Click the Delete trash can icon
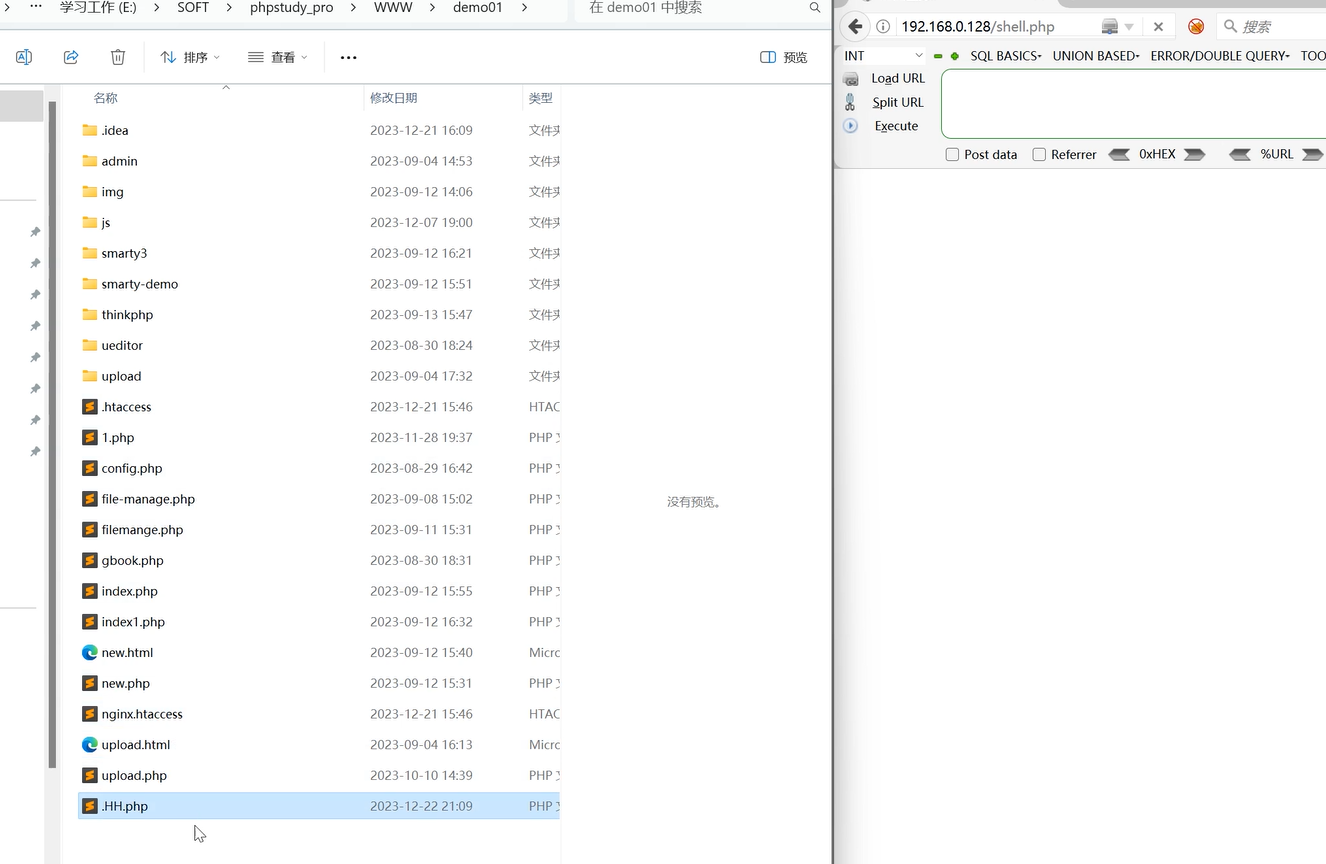Viewport: 1326px width, 864px height. [118, 57]
